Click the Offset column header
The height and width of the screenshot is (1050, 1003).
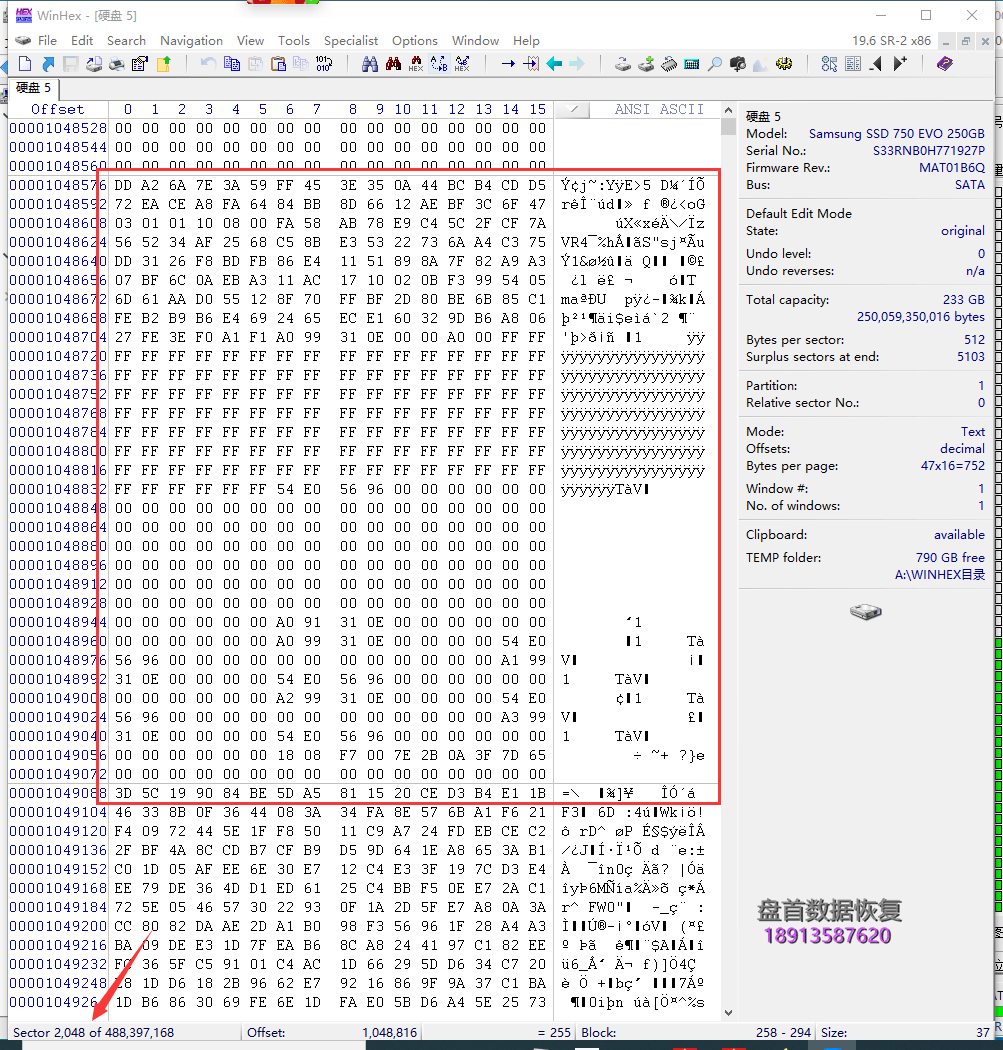pyautogui.click(x=58, y=109)
